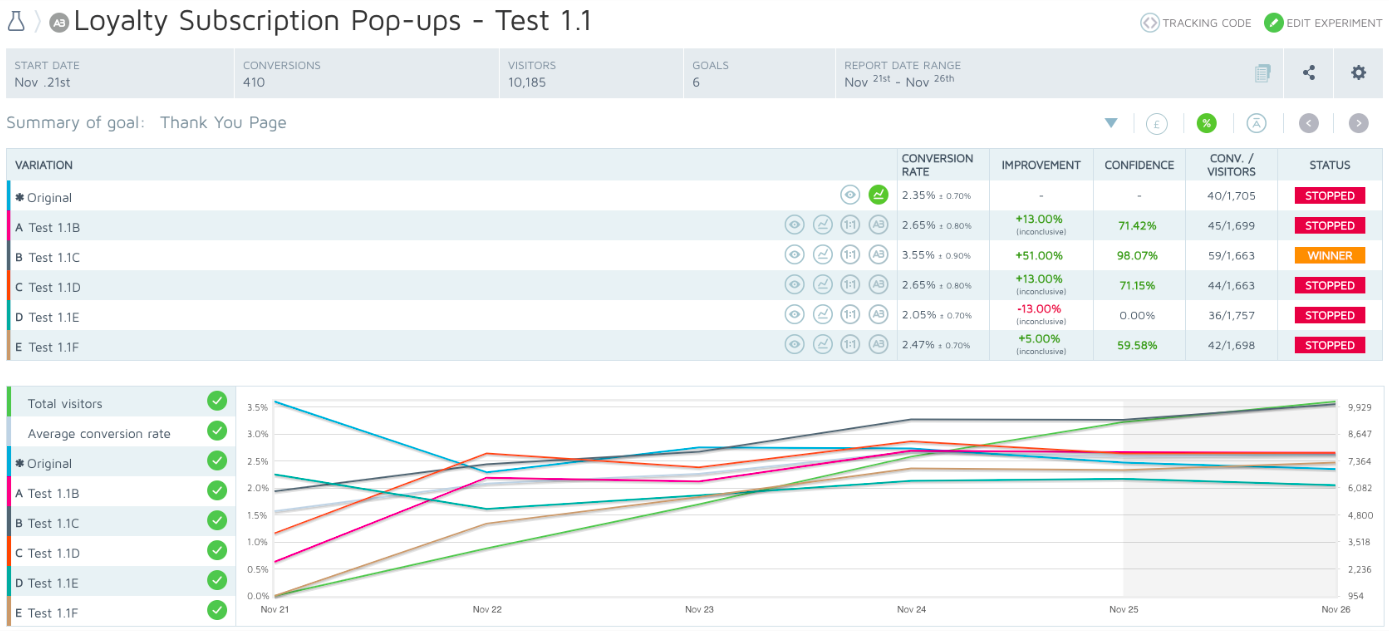
Task: Go to the previous goal arrow
Action: 1309,123
